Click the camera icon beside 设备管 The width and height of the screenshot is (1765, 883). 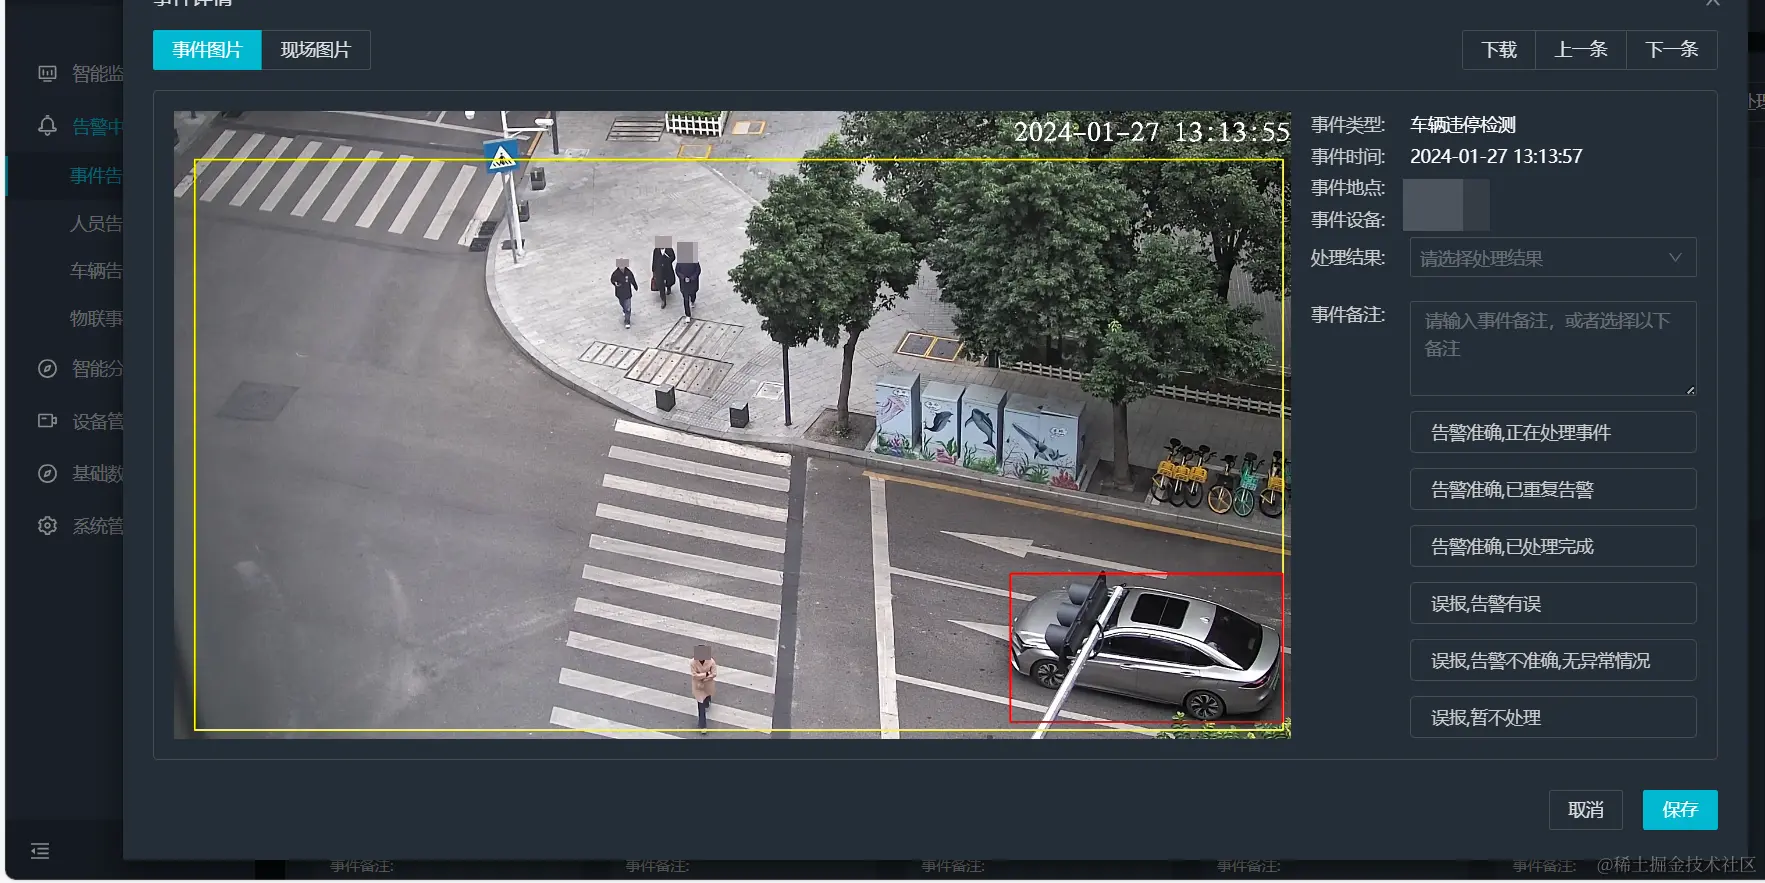coord(47,421)
